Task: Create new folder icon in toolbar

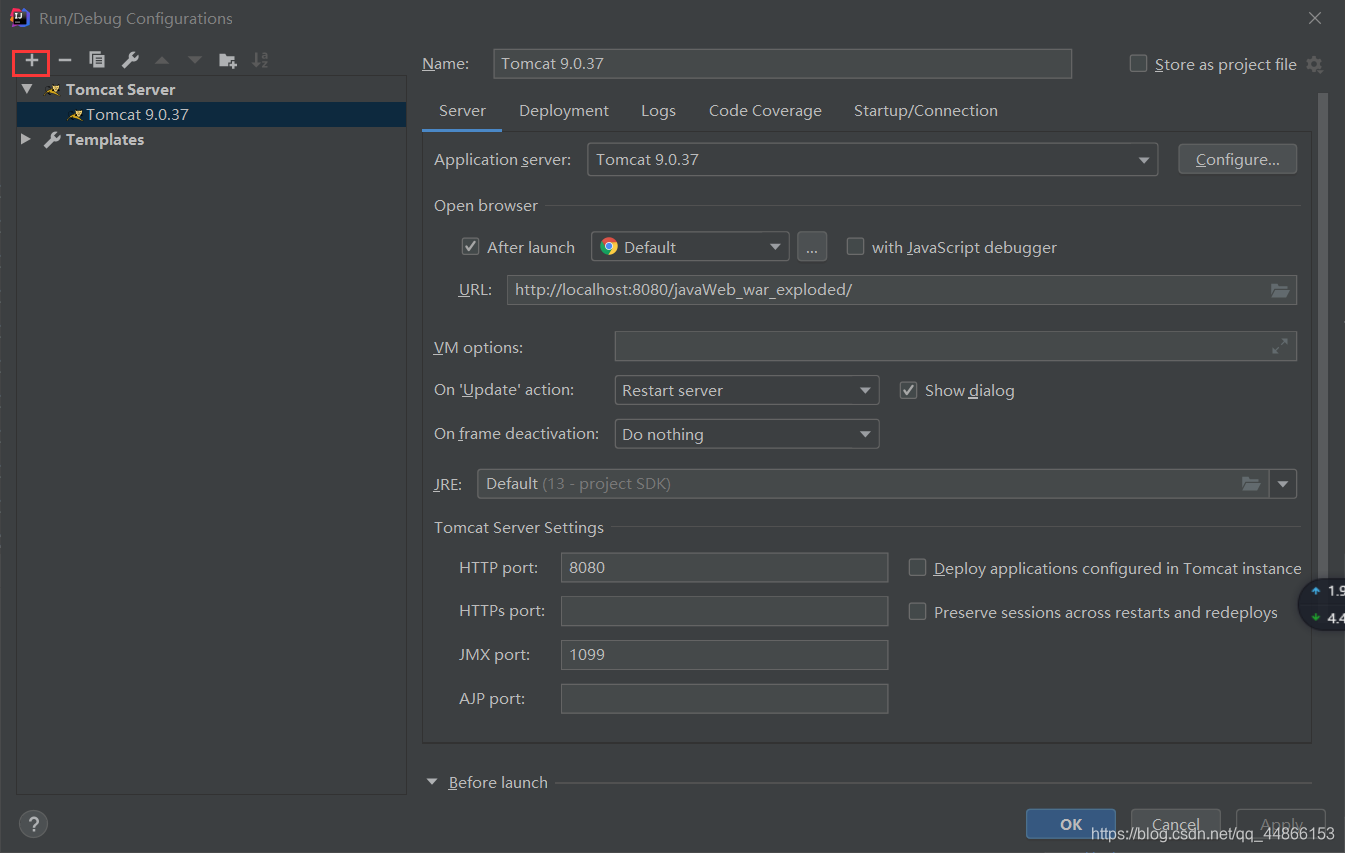Action: click(228, 61)
